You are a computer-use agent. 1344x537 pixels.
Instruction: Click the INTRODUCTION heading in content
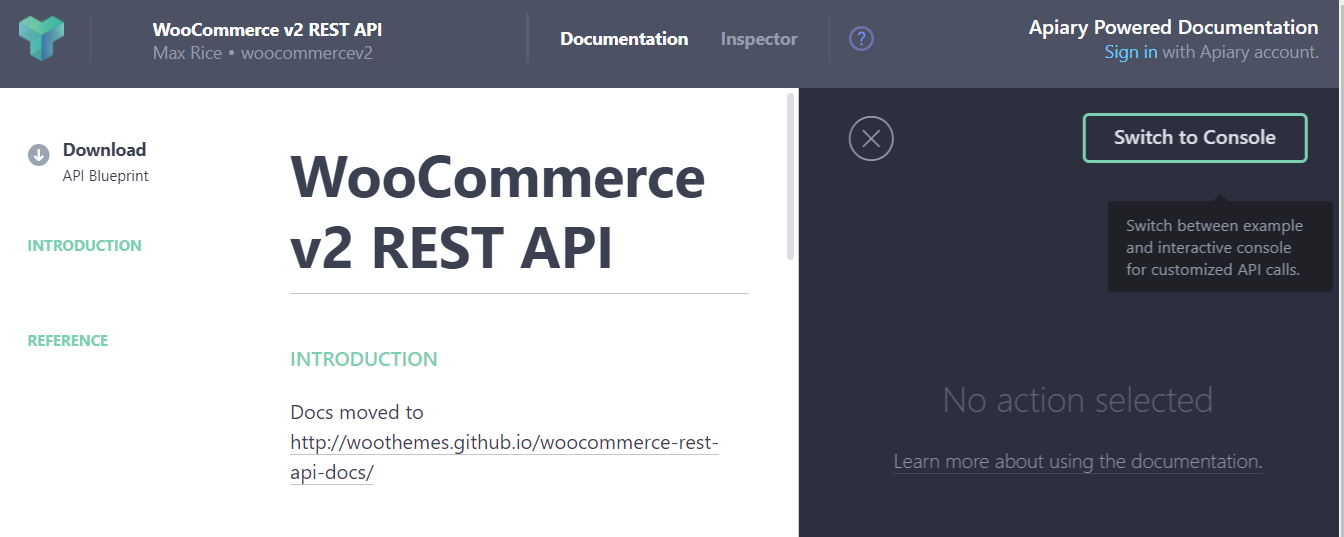click(x=364, y=359)
